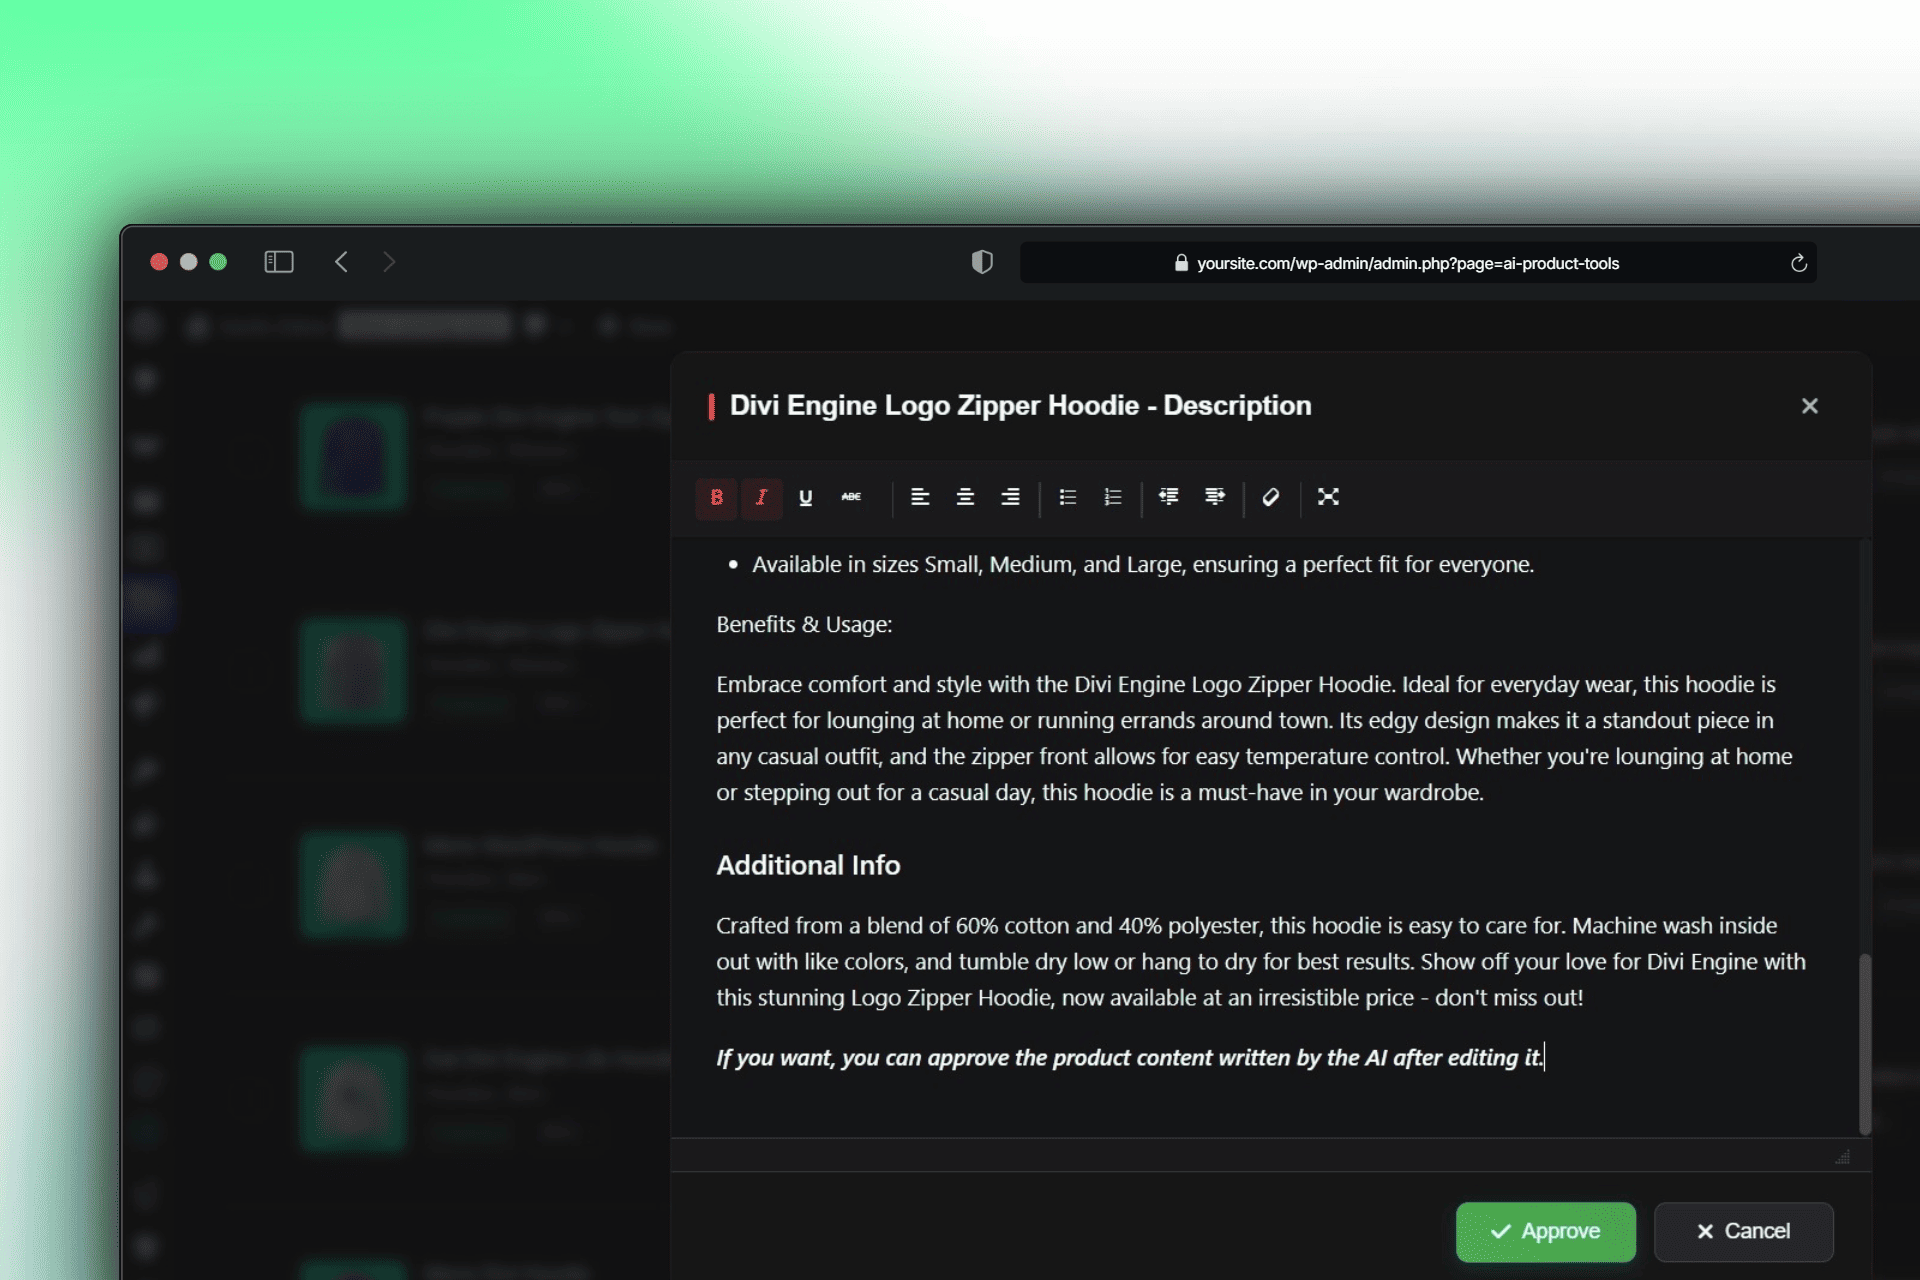Click the clear formatting eraser icon
Image resolution: width=1920 pixels, height=1280 pixels.
[1270, 497]
